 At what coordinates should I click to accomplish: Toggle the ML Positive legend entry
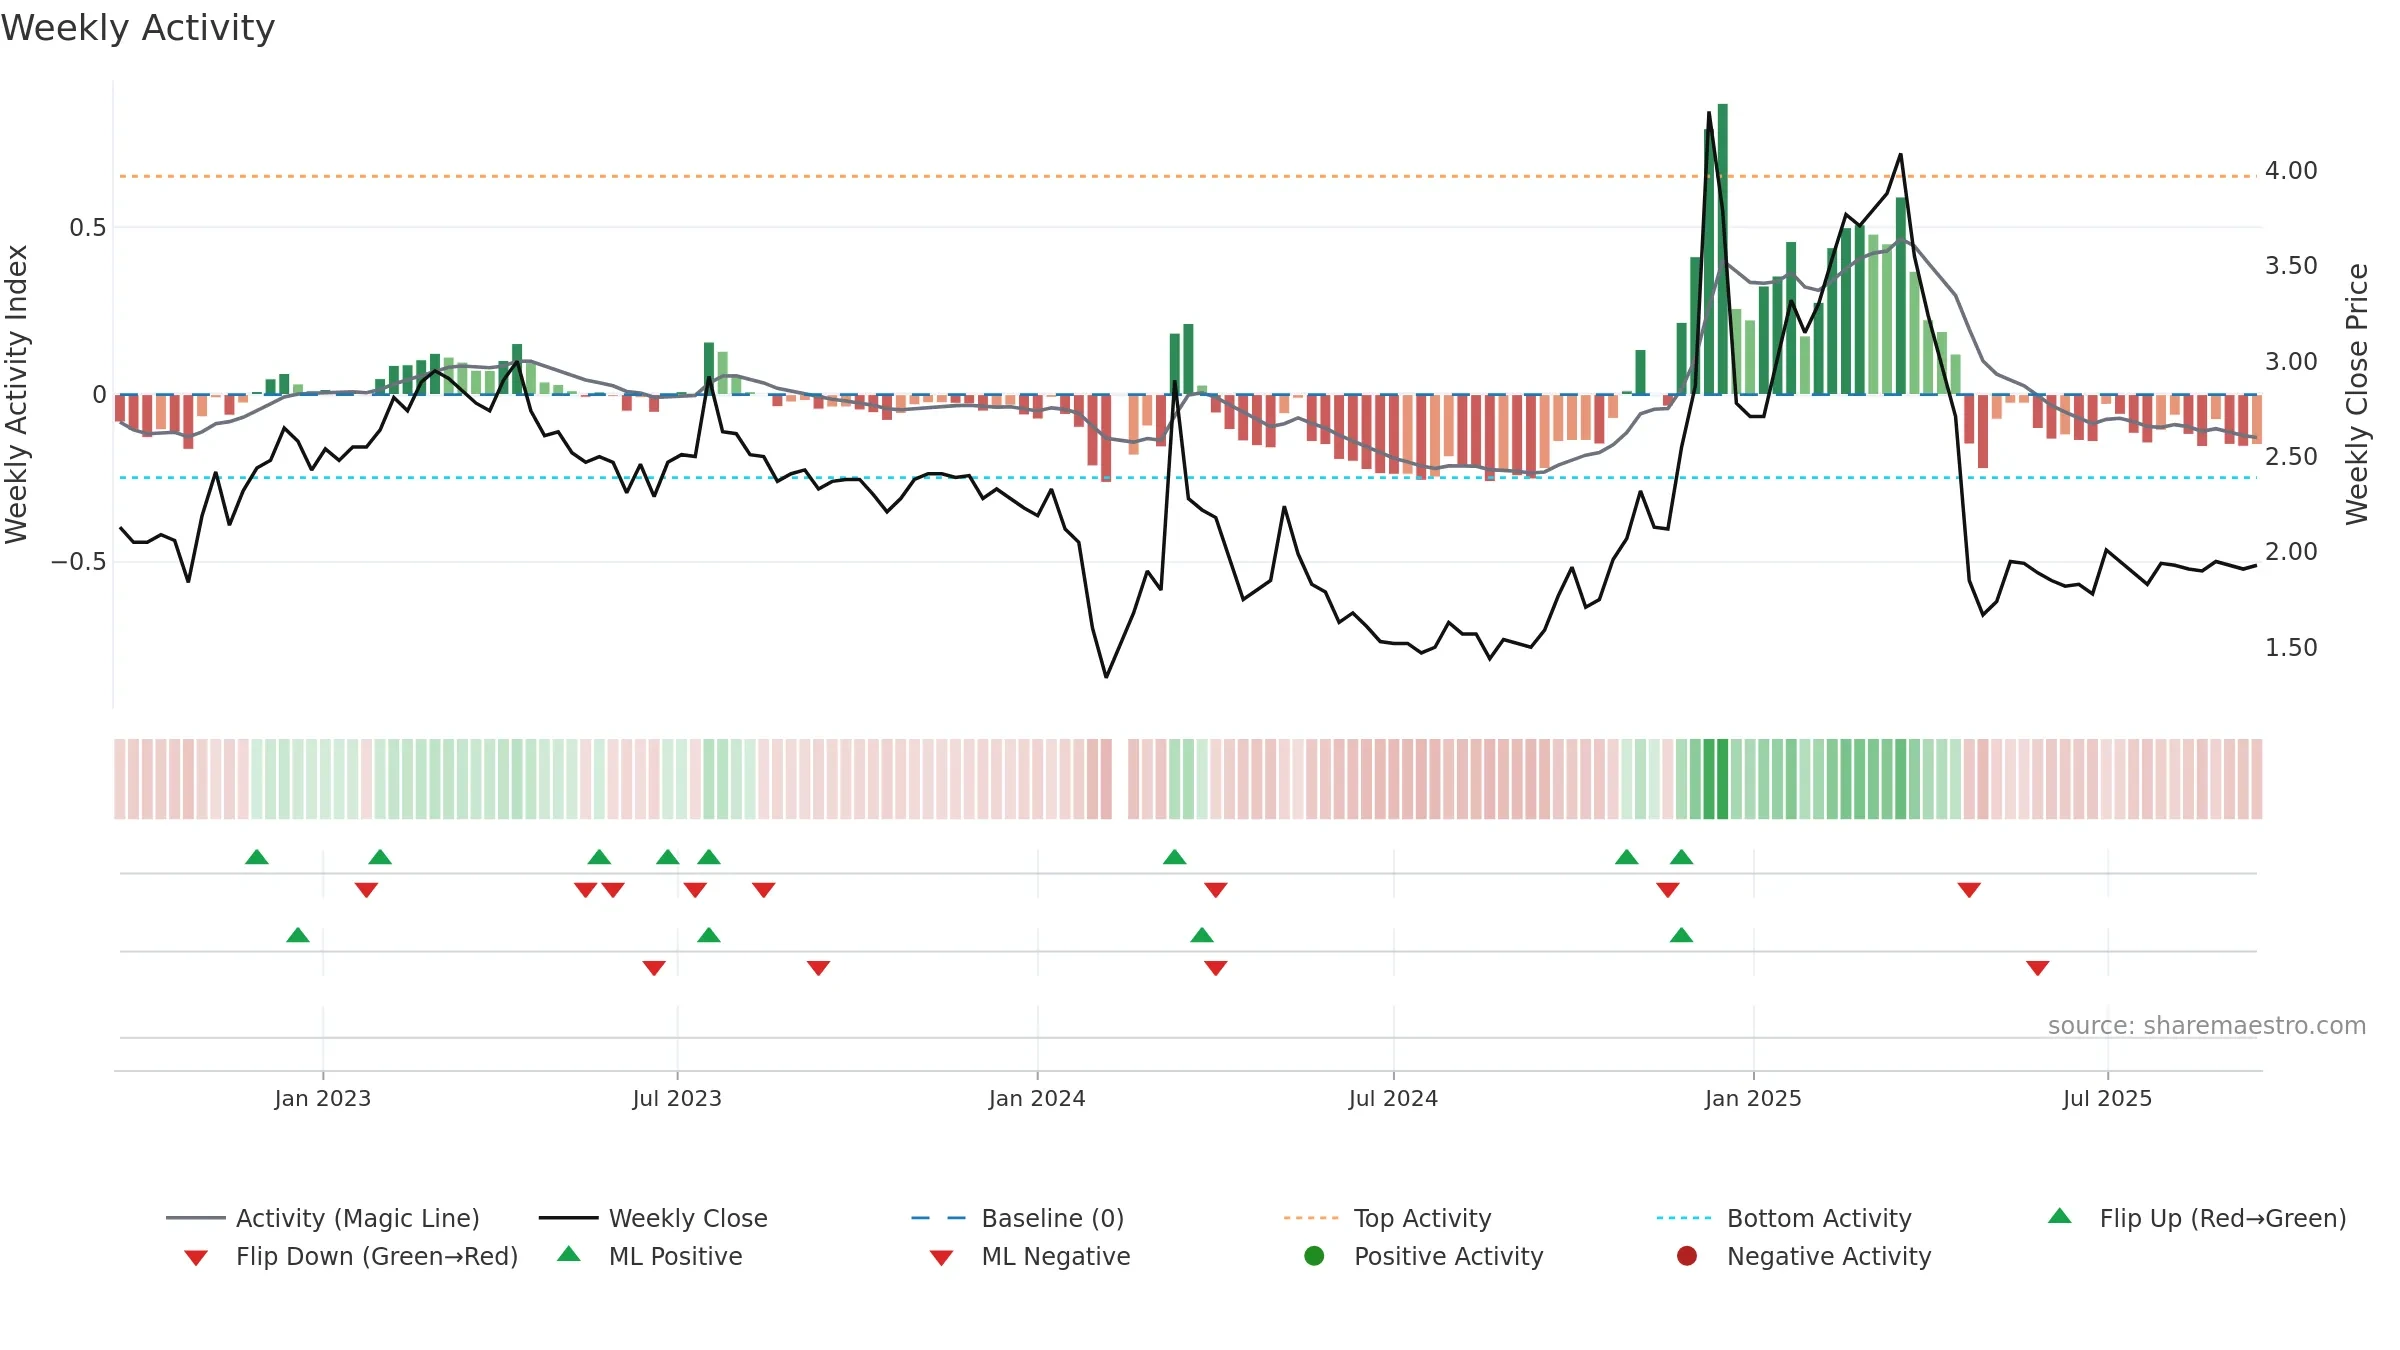(650, 1256)
